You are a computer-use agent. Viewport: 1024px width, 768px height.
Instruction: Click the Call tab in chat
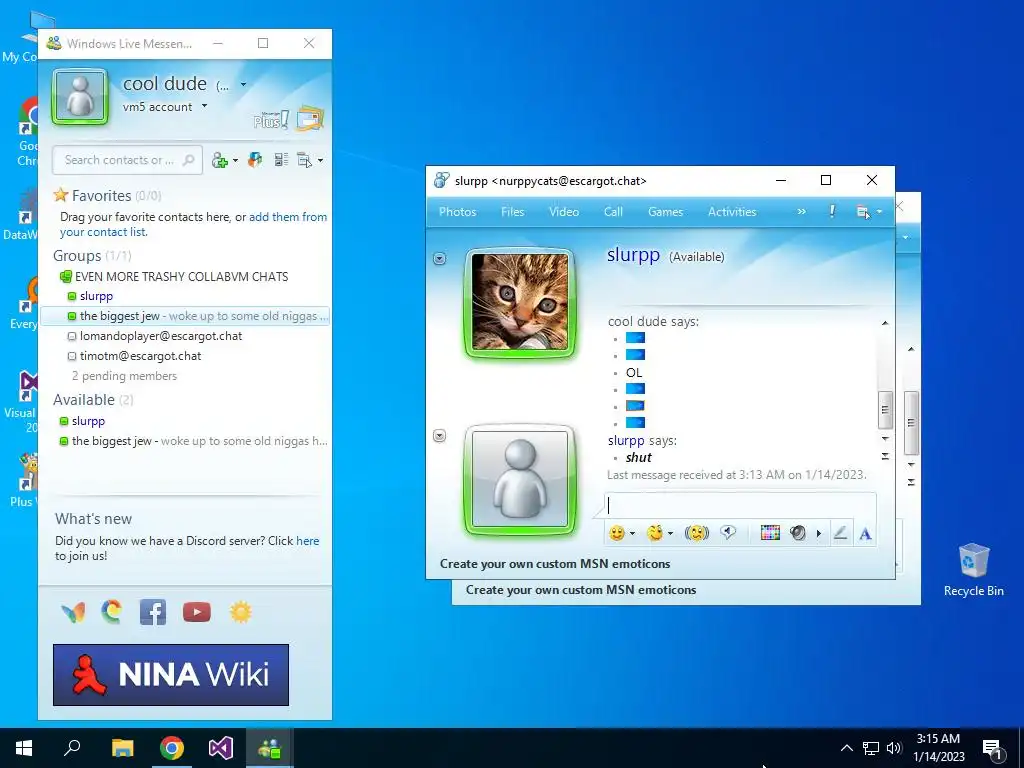tap(613, 212)
